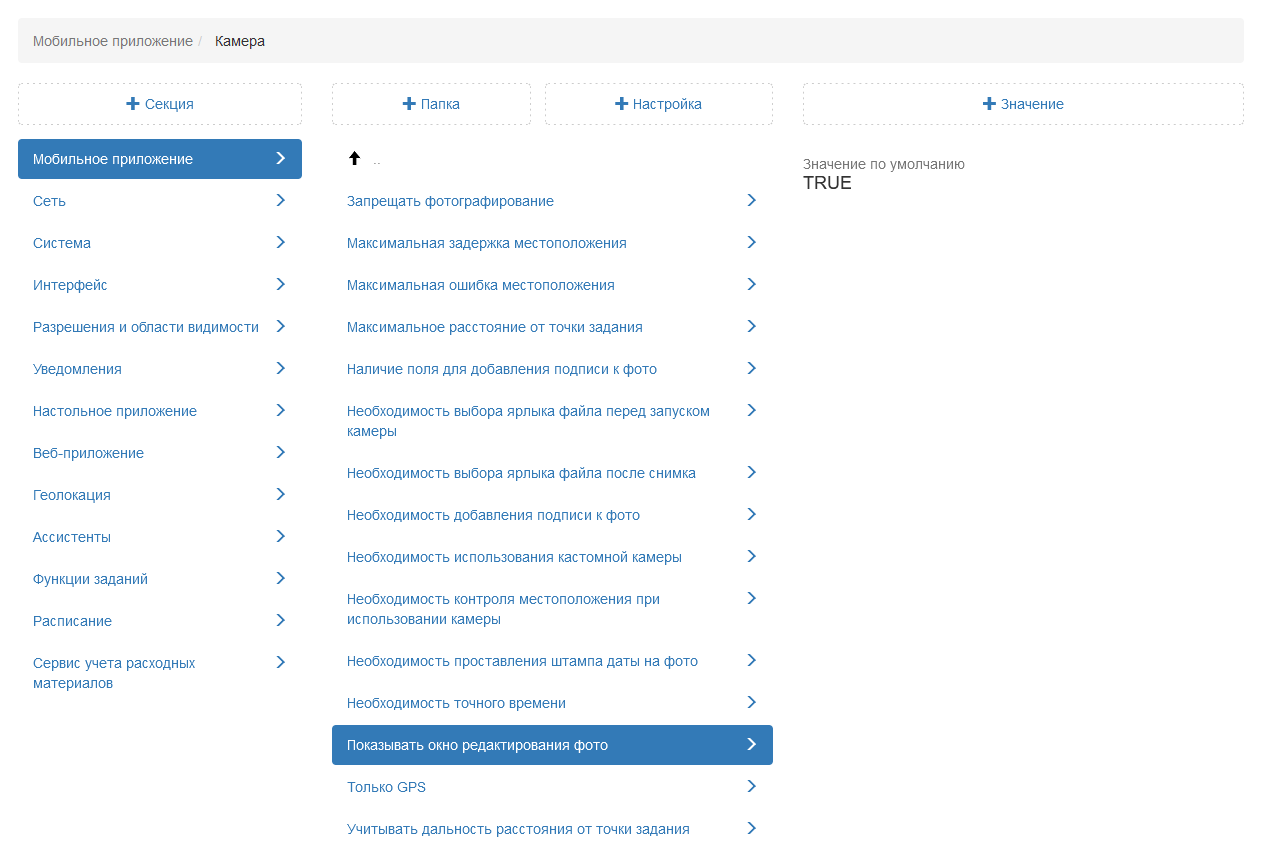Expand chevron for Настольное приложение
The width and height of the screenshot is (1262, 865).
coord(281,410)
